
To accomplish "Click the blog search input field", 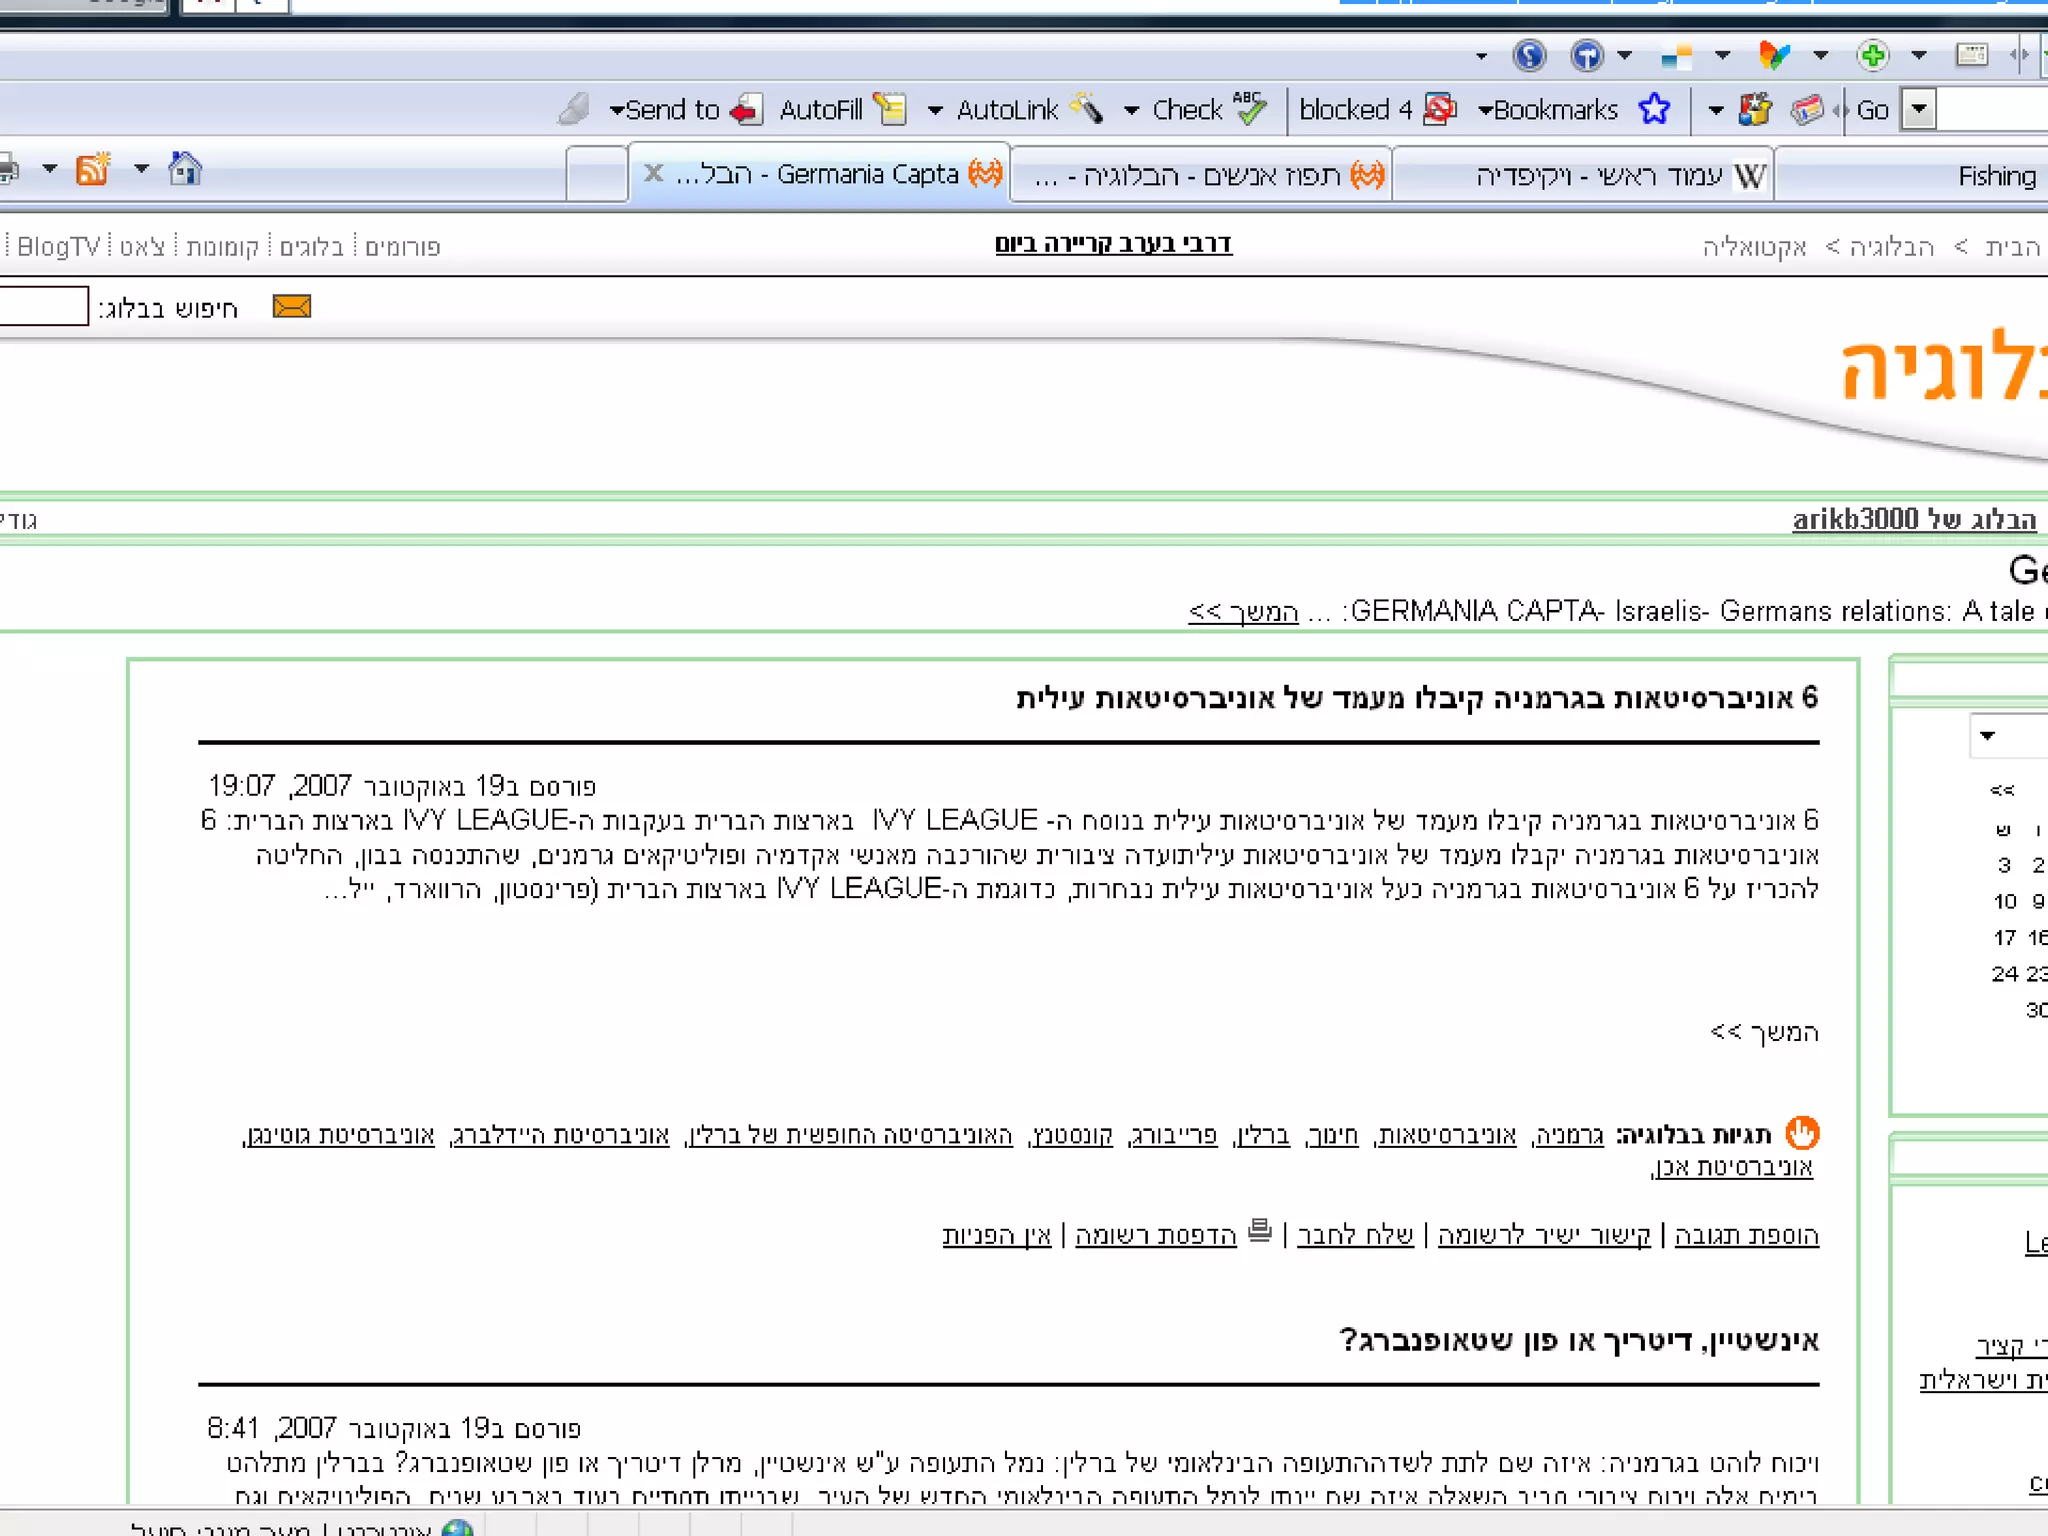I will coord(42,307).
